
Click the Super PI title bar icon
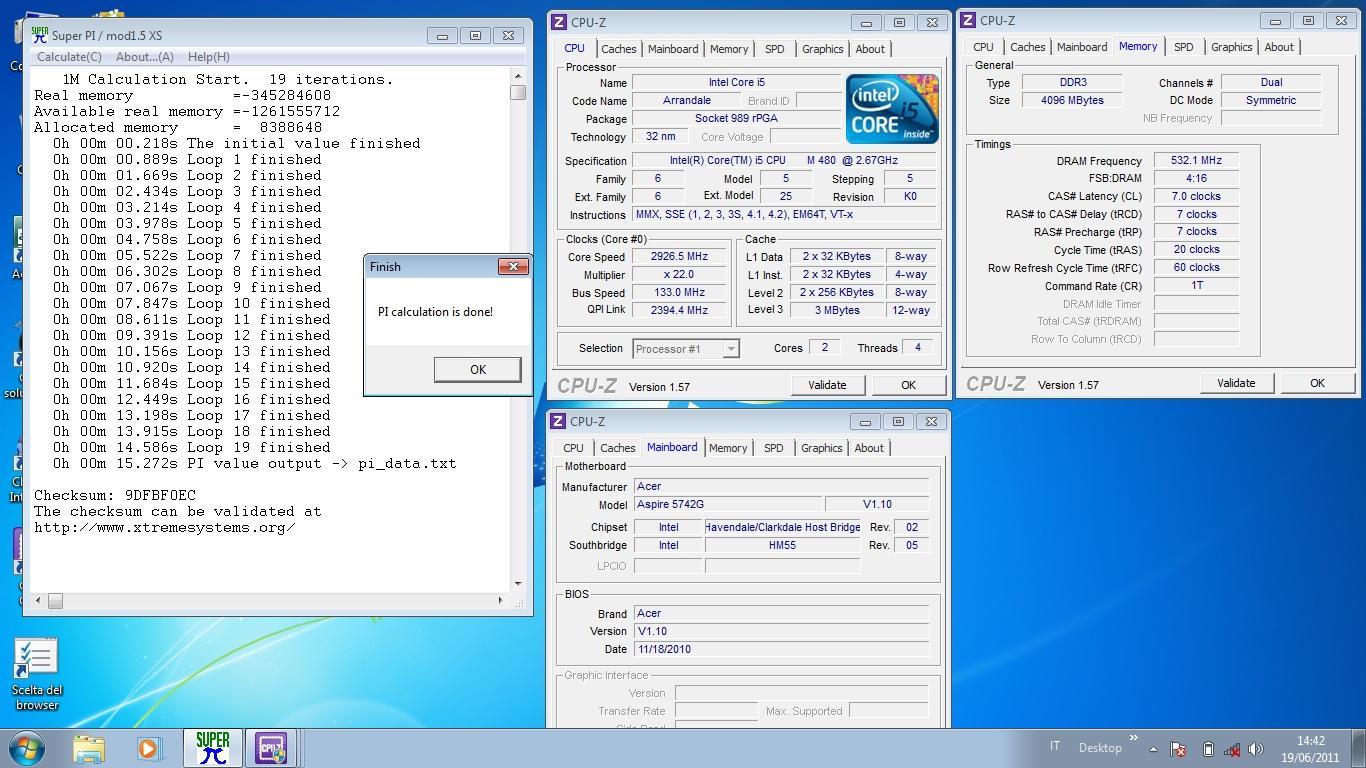(40, 35)
